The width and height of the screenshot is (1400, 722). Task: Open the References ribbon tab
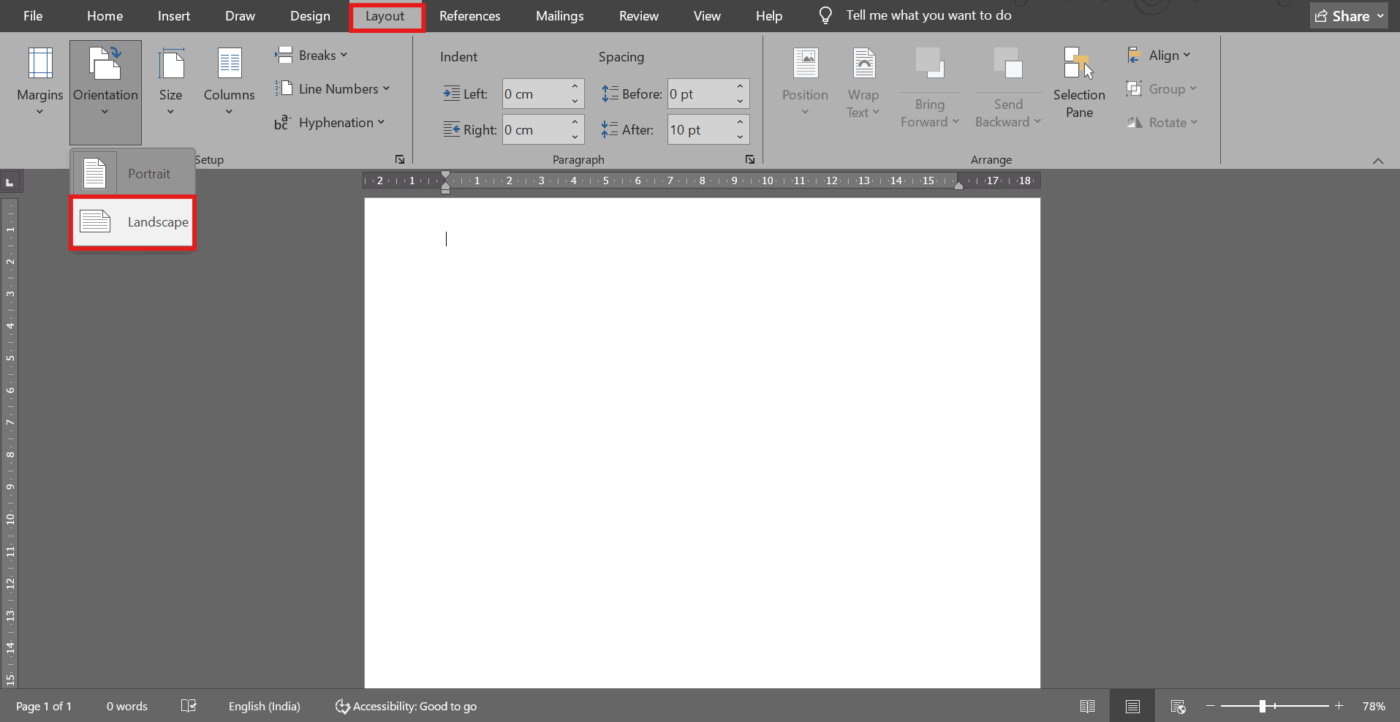click(470, 15)
